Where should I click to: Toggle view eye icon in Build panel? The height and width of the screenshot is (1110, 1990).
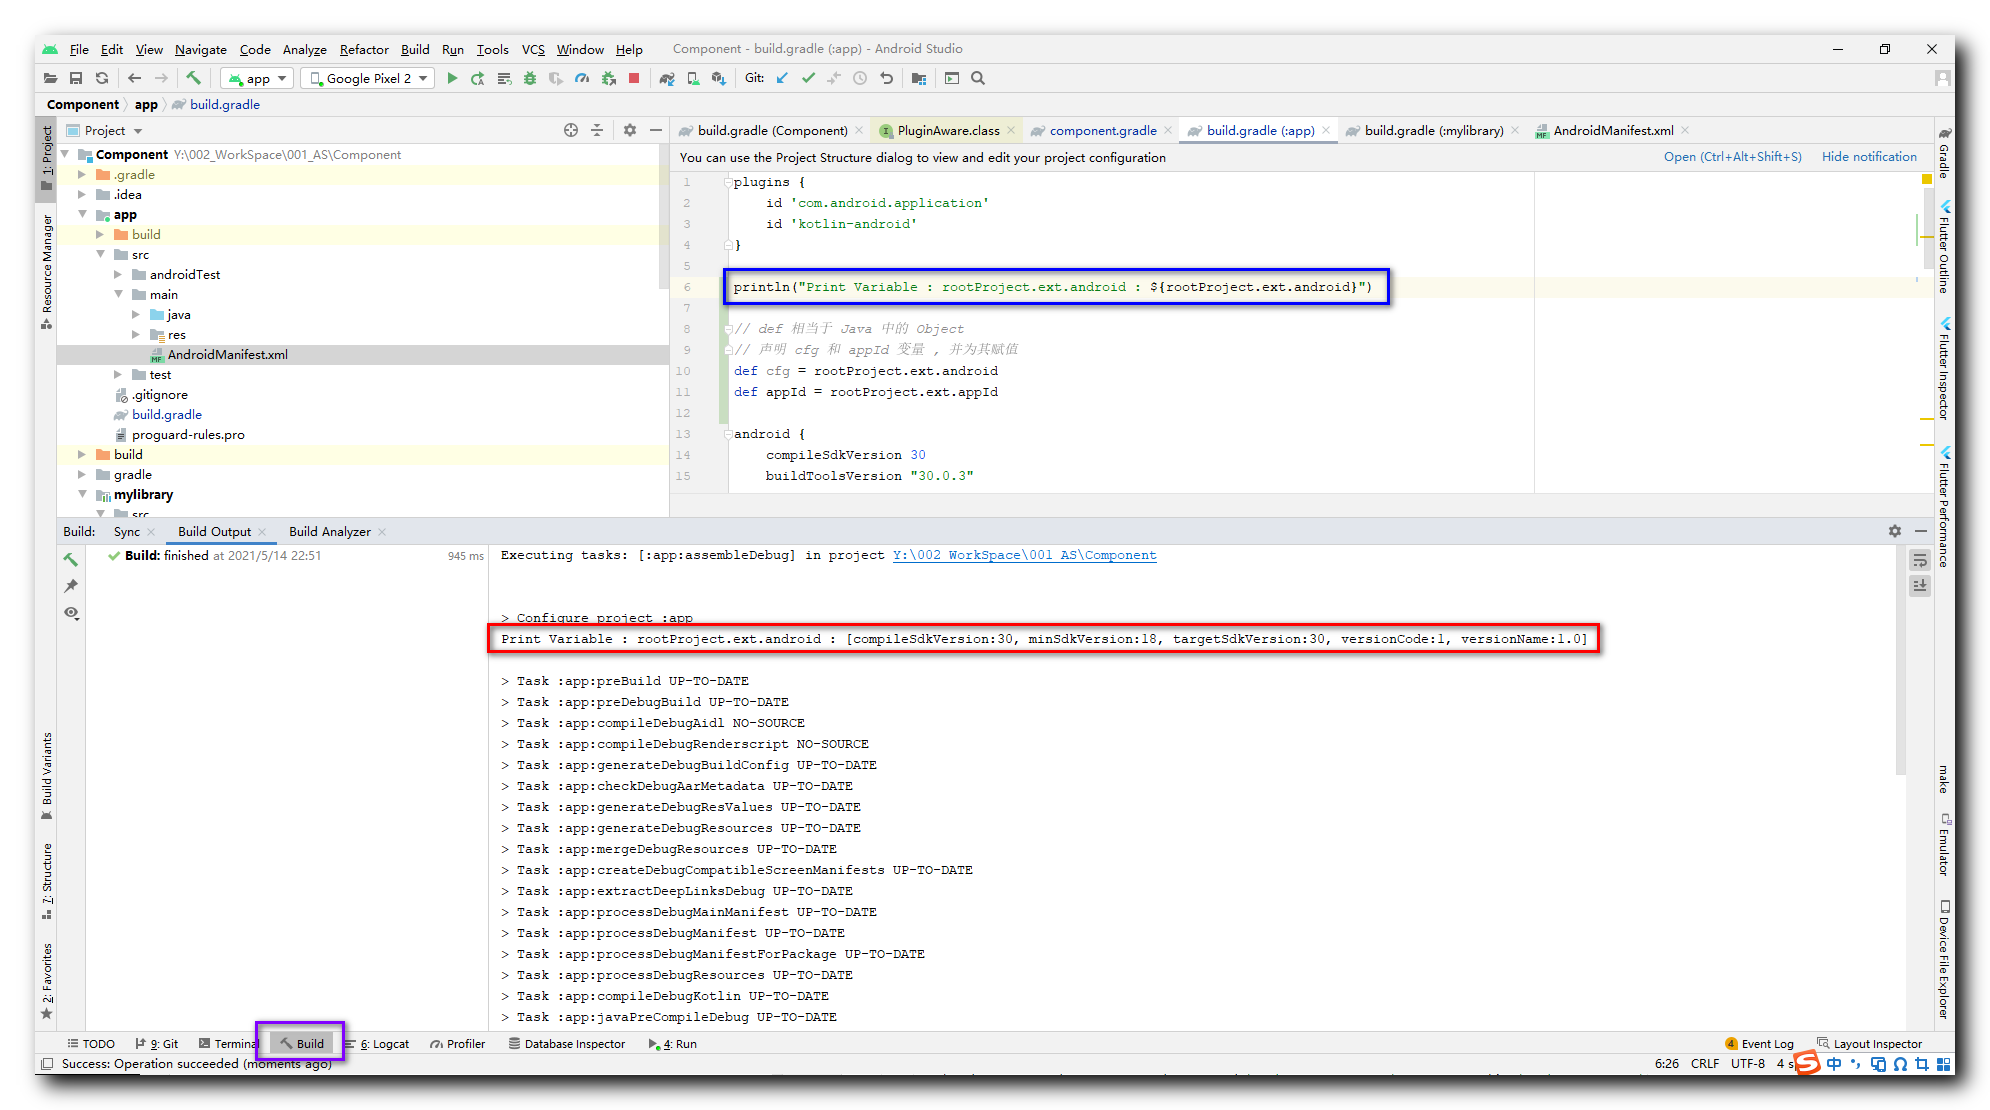point(71,613)
